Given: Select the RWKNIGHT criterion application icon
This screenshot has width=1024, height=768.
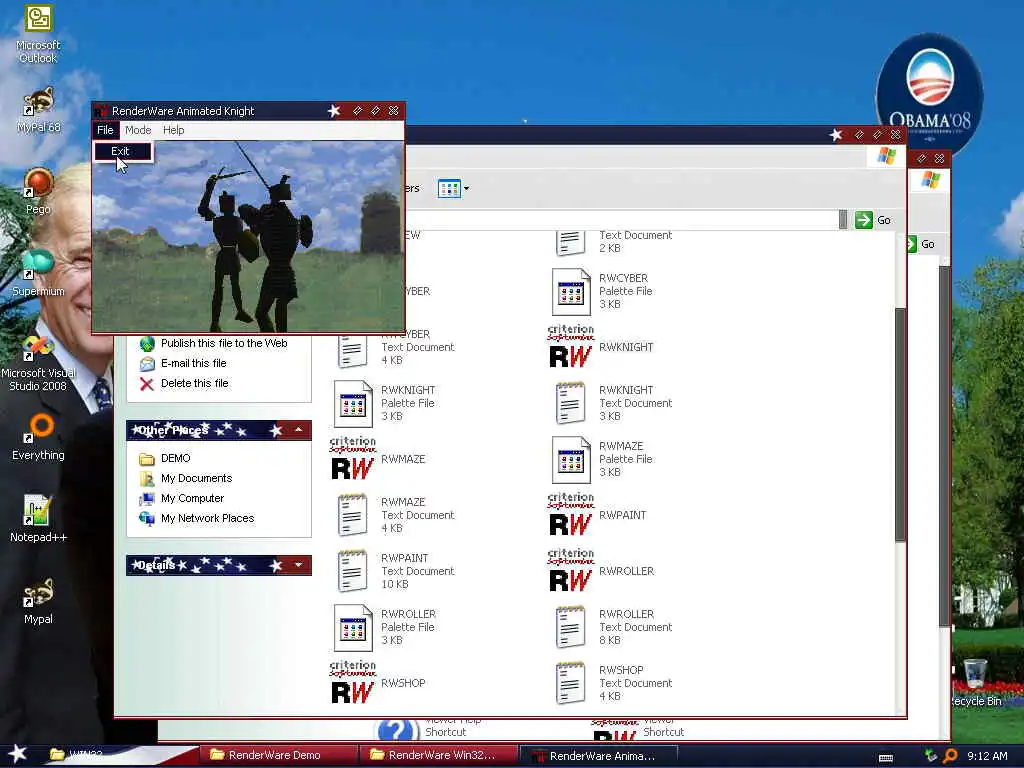Looking at the screenshot, I should (x=571, y=347).
